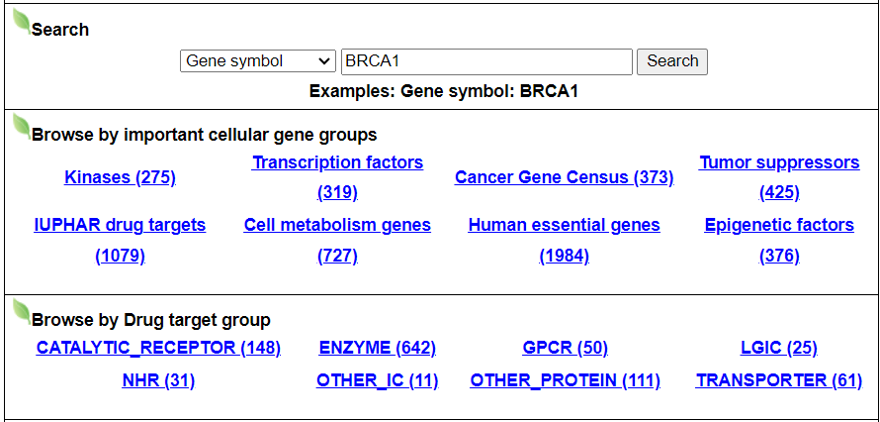Image resolution: width=880 pixels, height=422 pixels.
Task: Open the LGIC (25) link
Action: tap(779, 348)
